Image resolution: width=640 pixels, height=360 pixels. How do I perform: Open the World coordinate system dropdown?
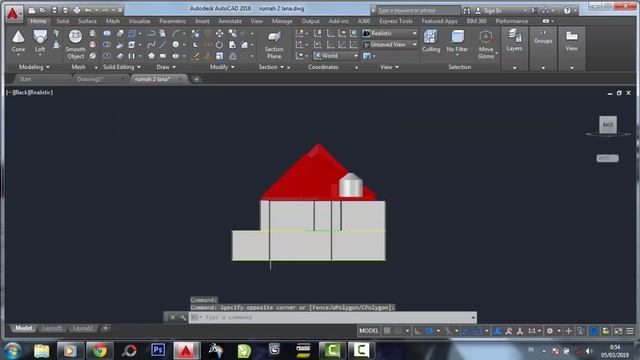[336, 56]
